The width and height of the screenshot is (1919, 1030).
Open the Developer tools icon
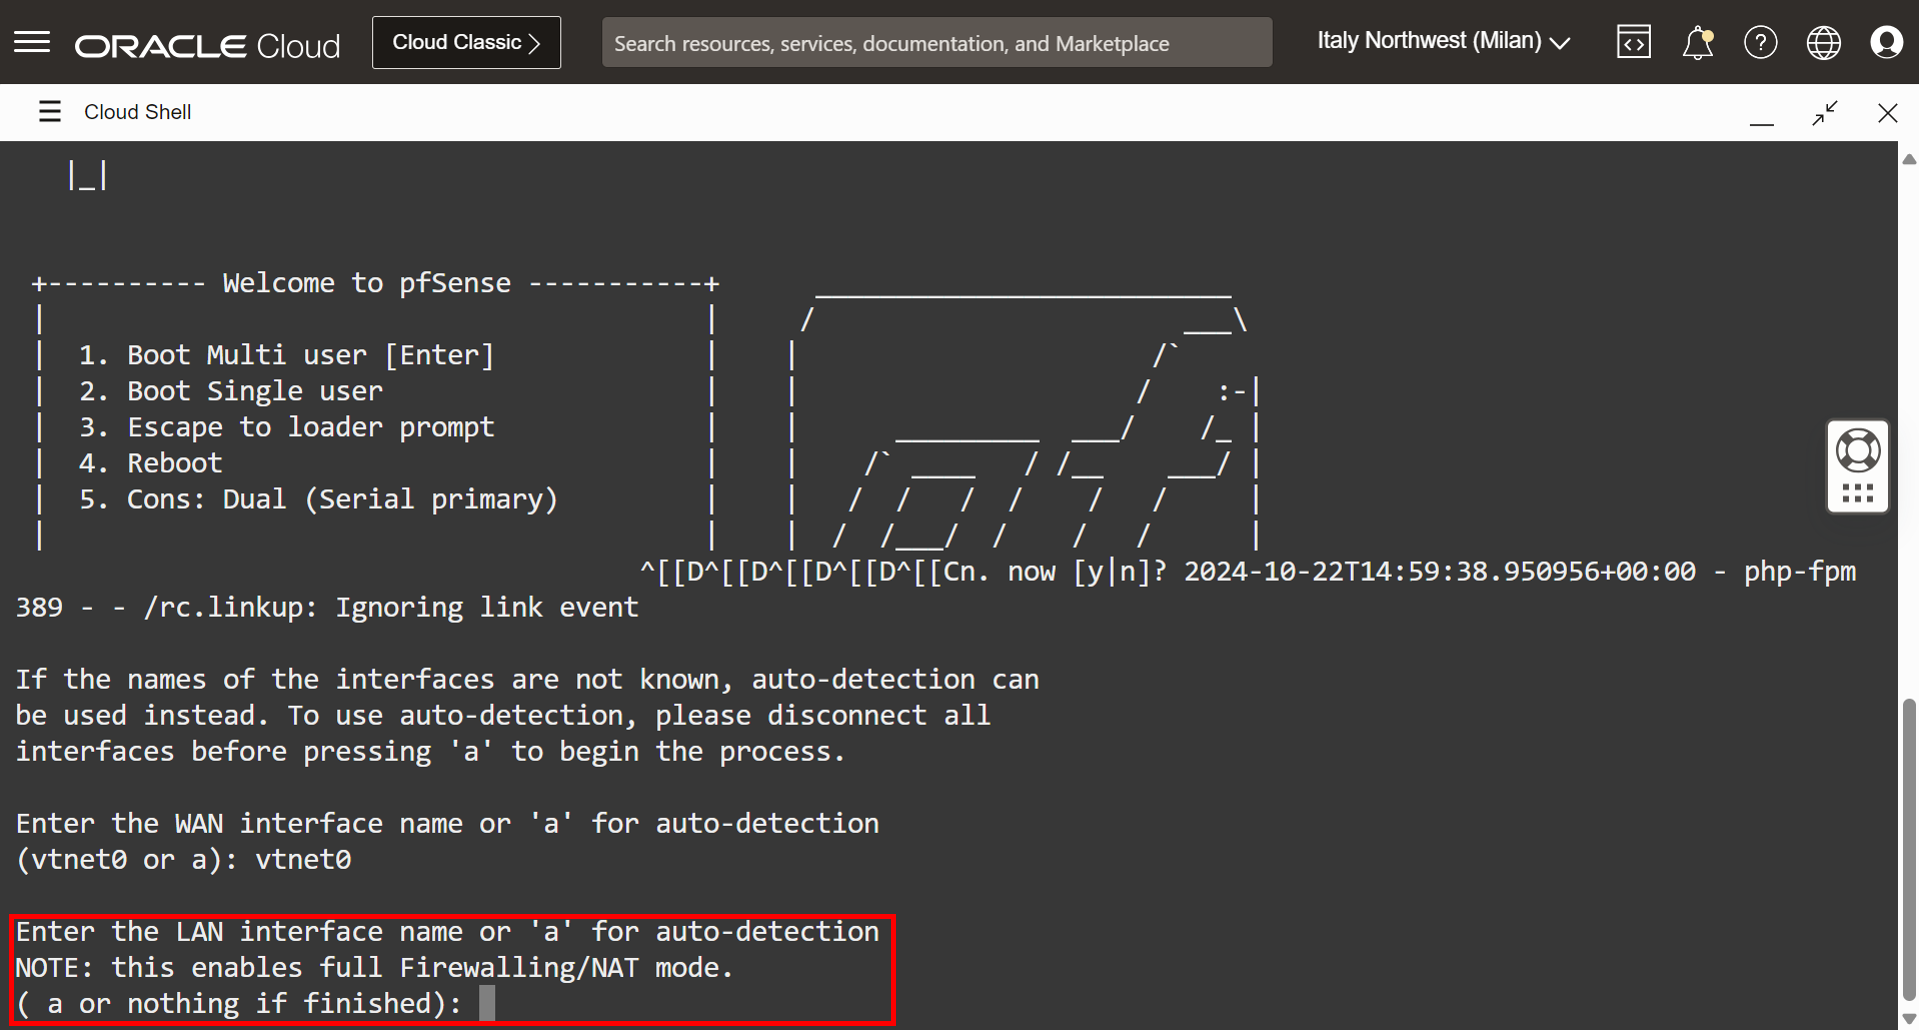click(1634, 42)
